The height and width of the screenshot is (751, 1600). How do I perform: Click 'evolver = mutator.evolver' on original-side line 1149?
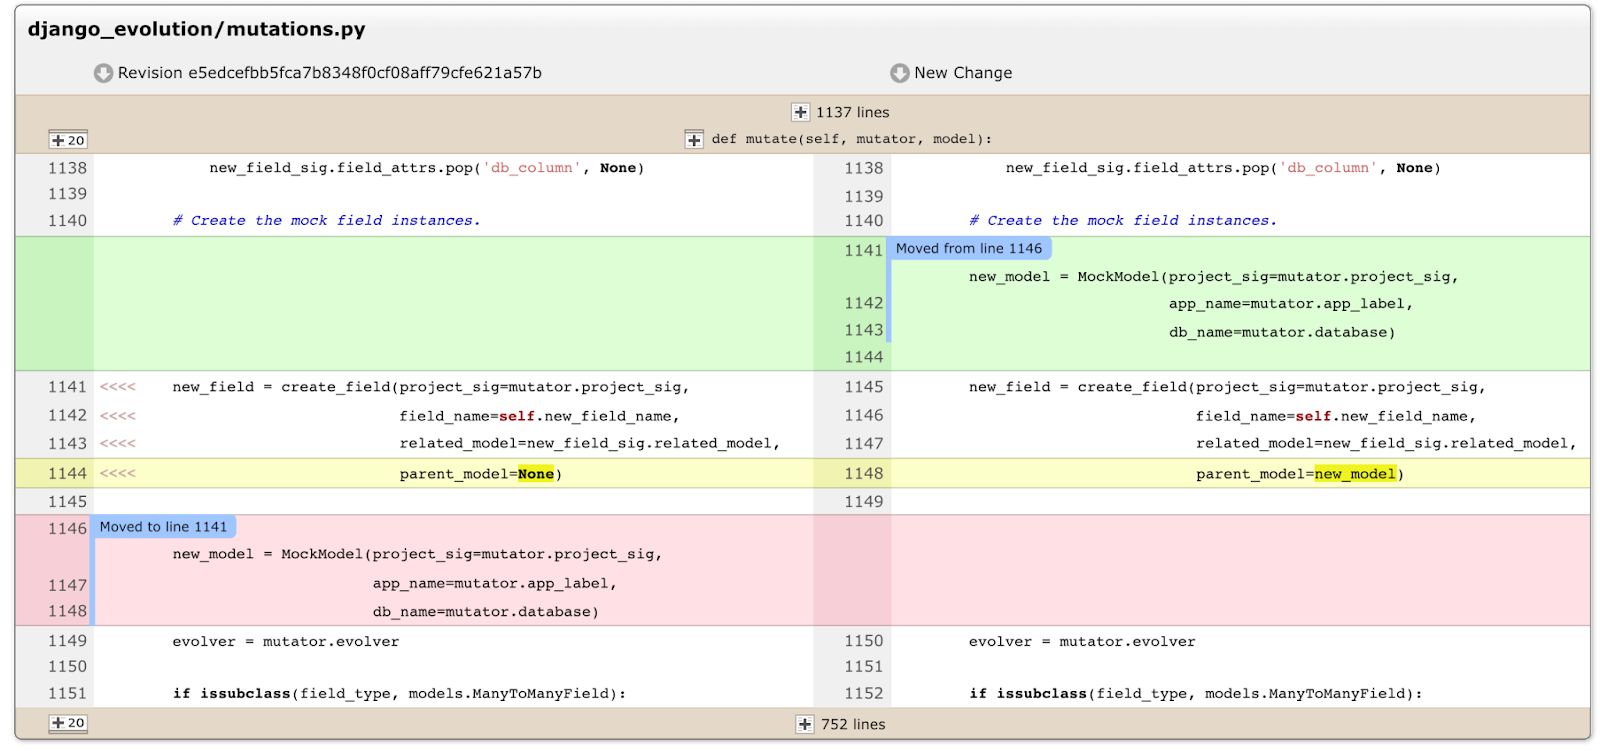click(x=286, y=642)
